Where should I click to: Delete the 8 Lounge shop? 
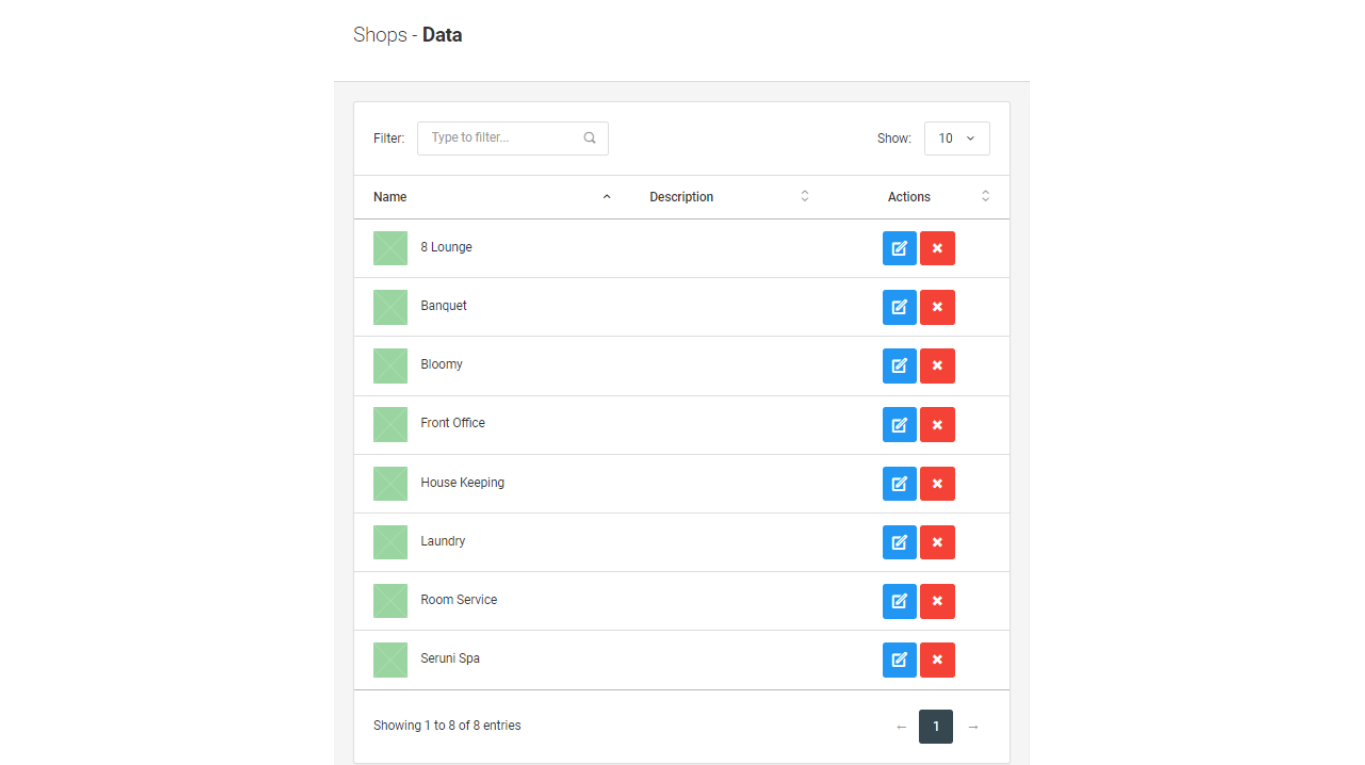point(937,248)
